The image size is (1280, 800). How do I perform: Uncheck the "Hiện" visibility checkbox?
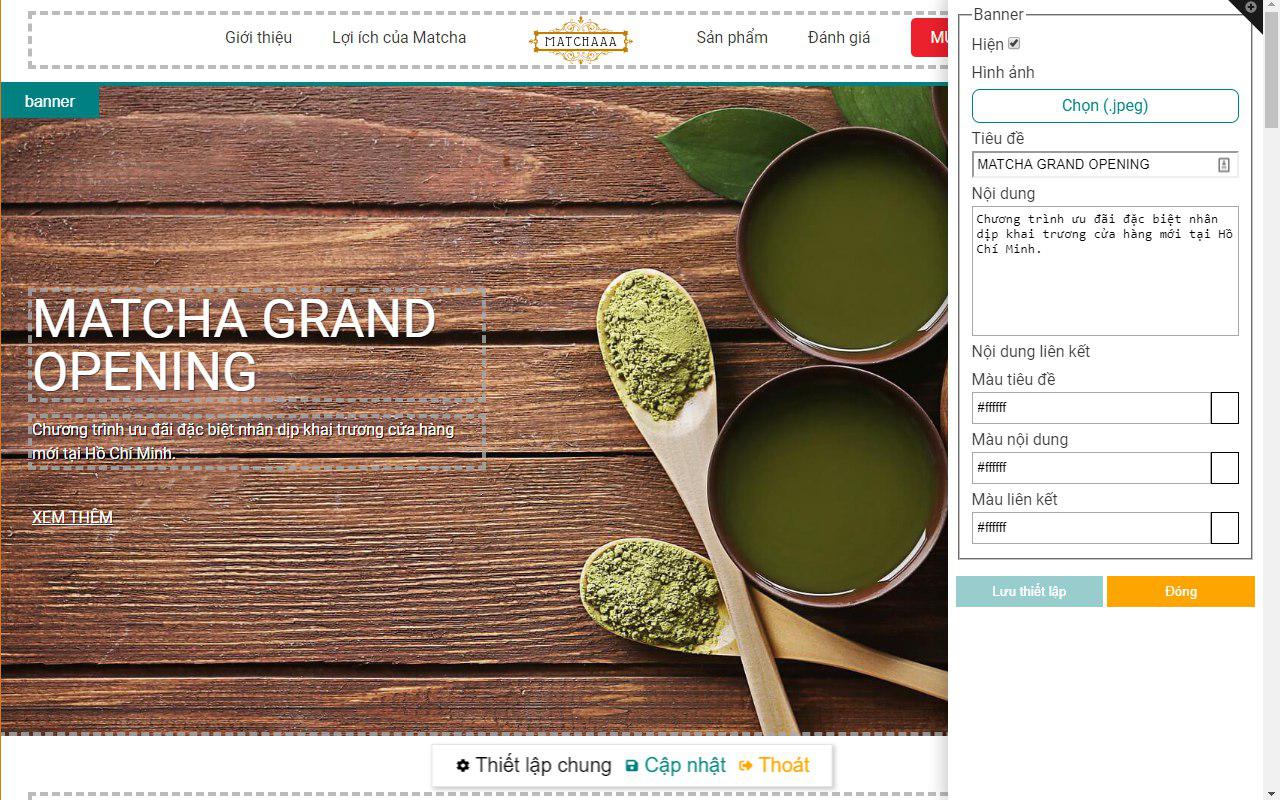1013,43
